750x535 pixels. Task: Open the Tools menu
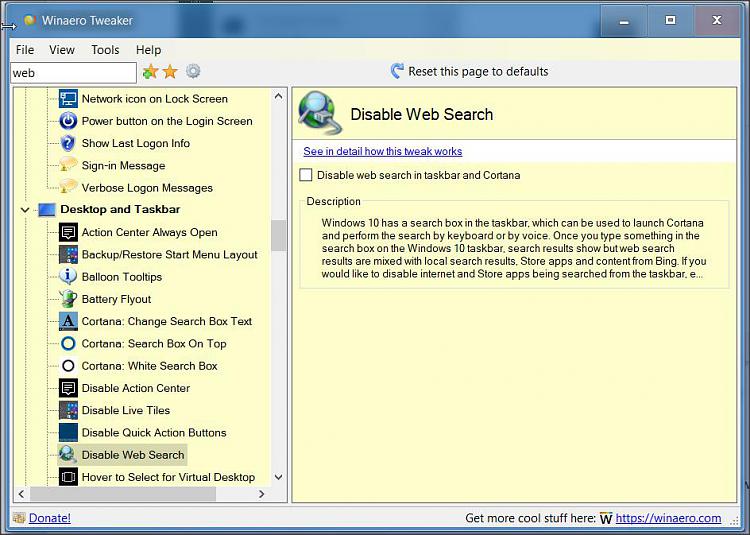pos(105,50)
